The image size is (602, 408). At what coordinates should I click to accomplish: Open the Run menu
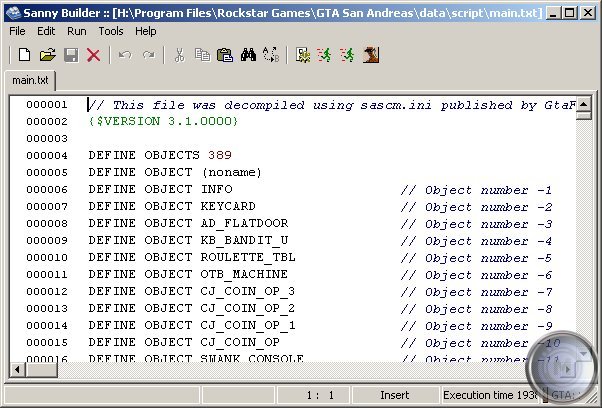[x=77, y=31]
